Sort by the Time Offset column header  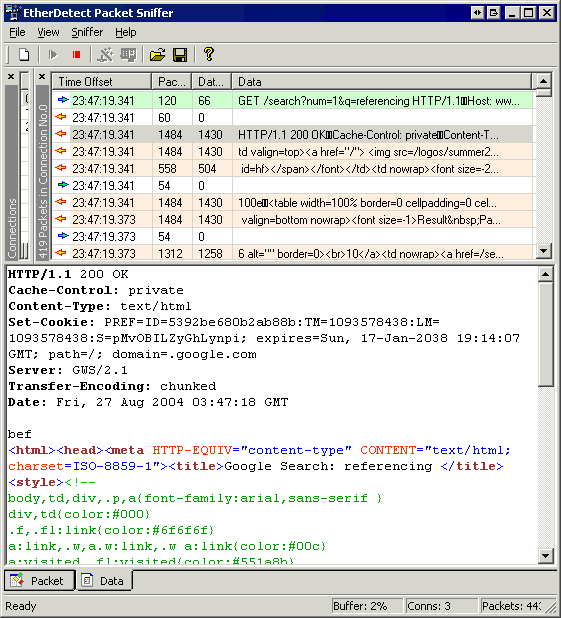tap(102, 82)
